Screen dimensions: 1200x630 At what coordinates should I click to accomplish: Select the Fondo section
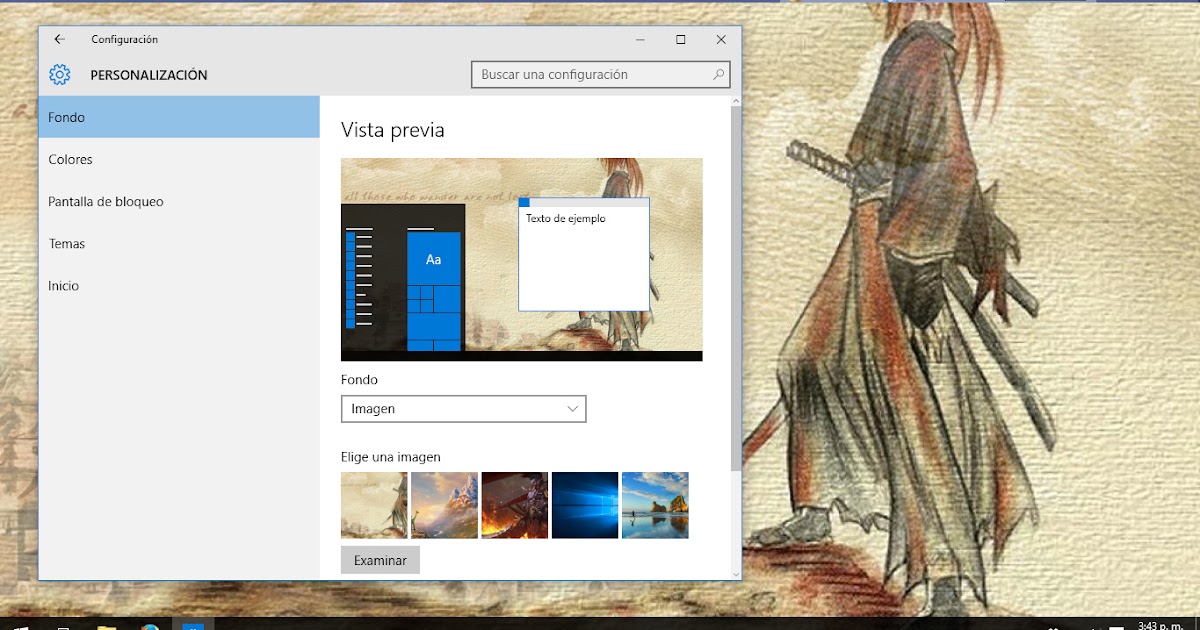tap(179, 117)
